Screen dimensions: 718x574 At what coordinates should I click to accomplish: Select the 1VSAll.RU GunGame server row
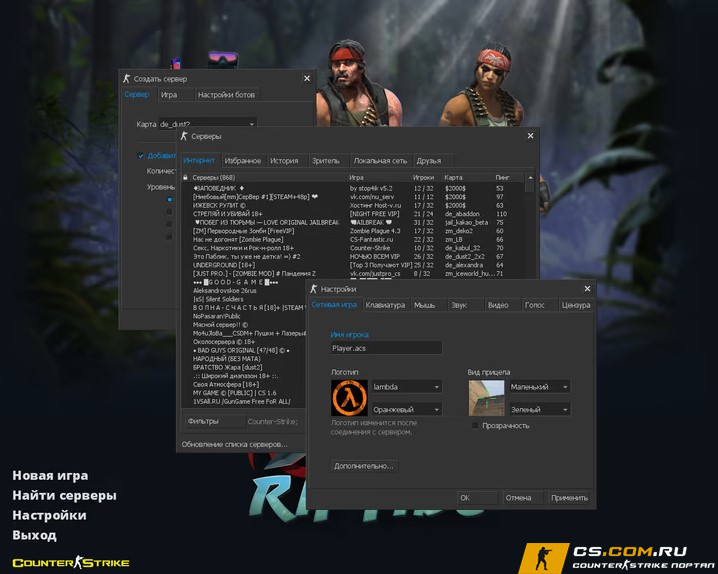click(x=244, y=401)
